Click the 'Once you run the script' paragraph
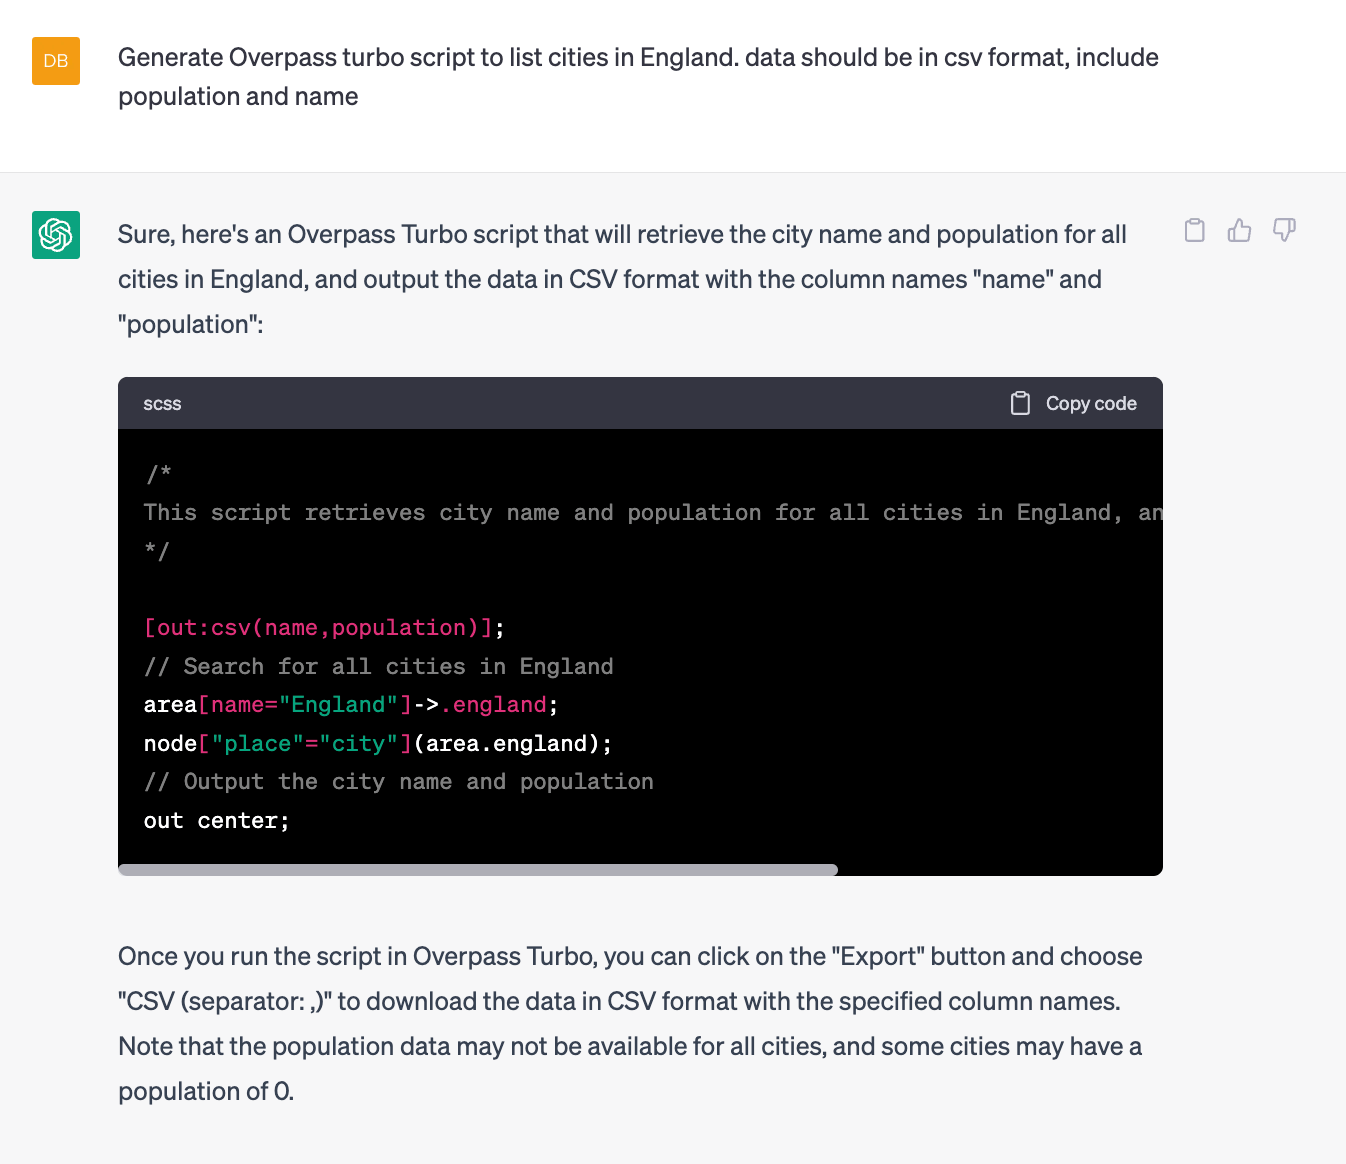Screen dimensions: 1346x1164 point(630,1023)
